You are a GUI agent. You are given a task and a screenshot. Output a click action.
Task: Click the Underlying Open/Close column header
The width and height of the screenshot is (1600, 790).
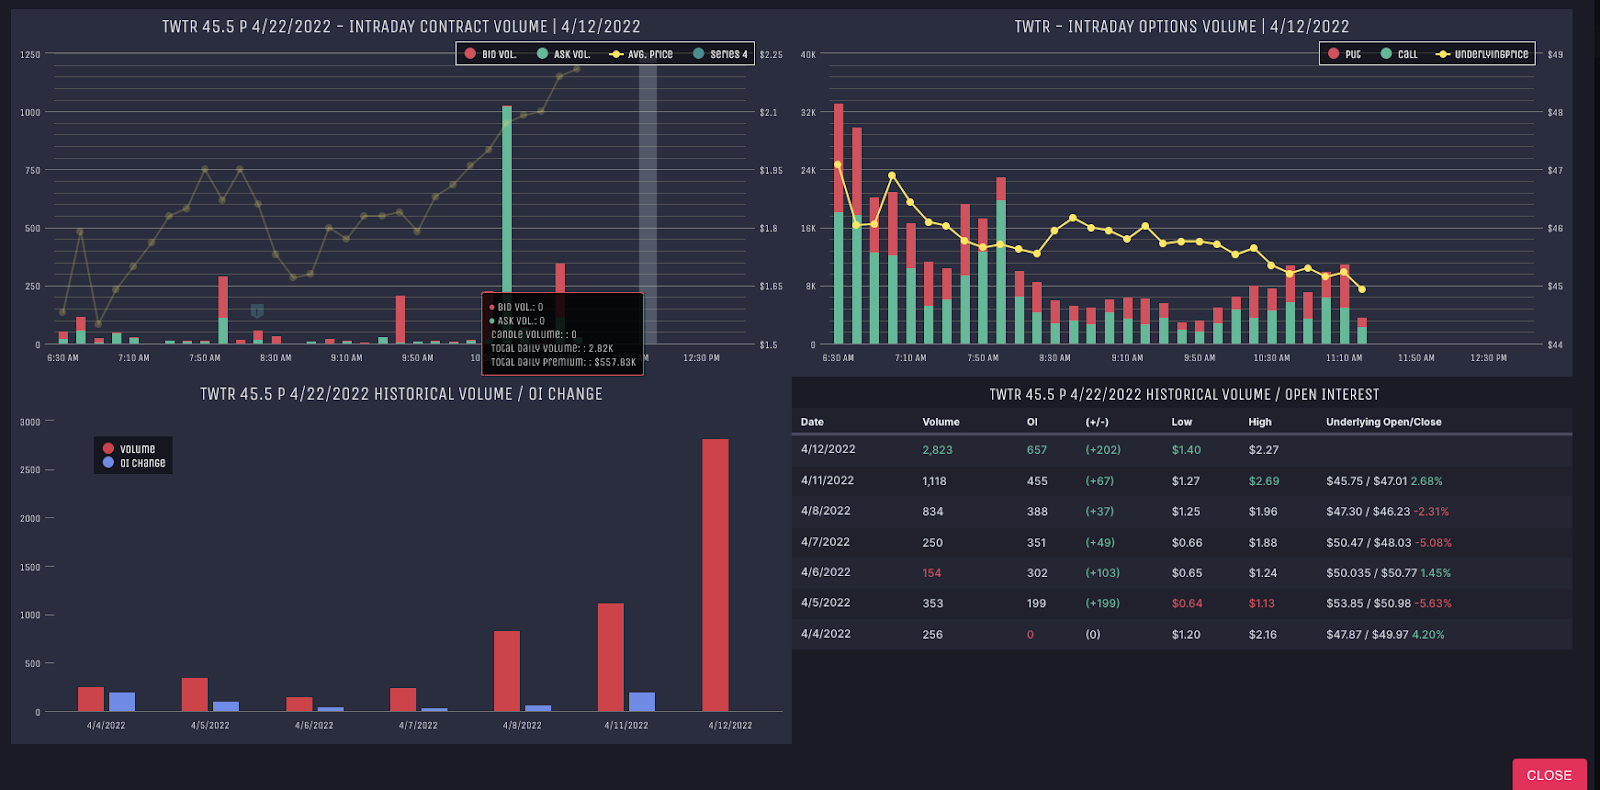click(1384, 422)
